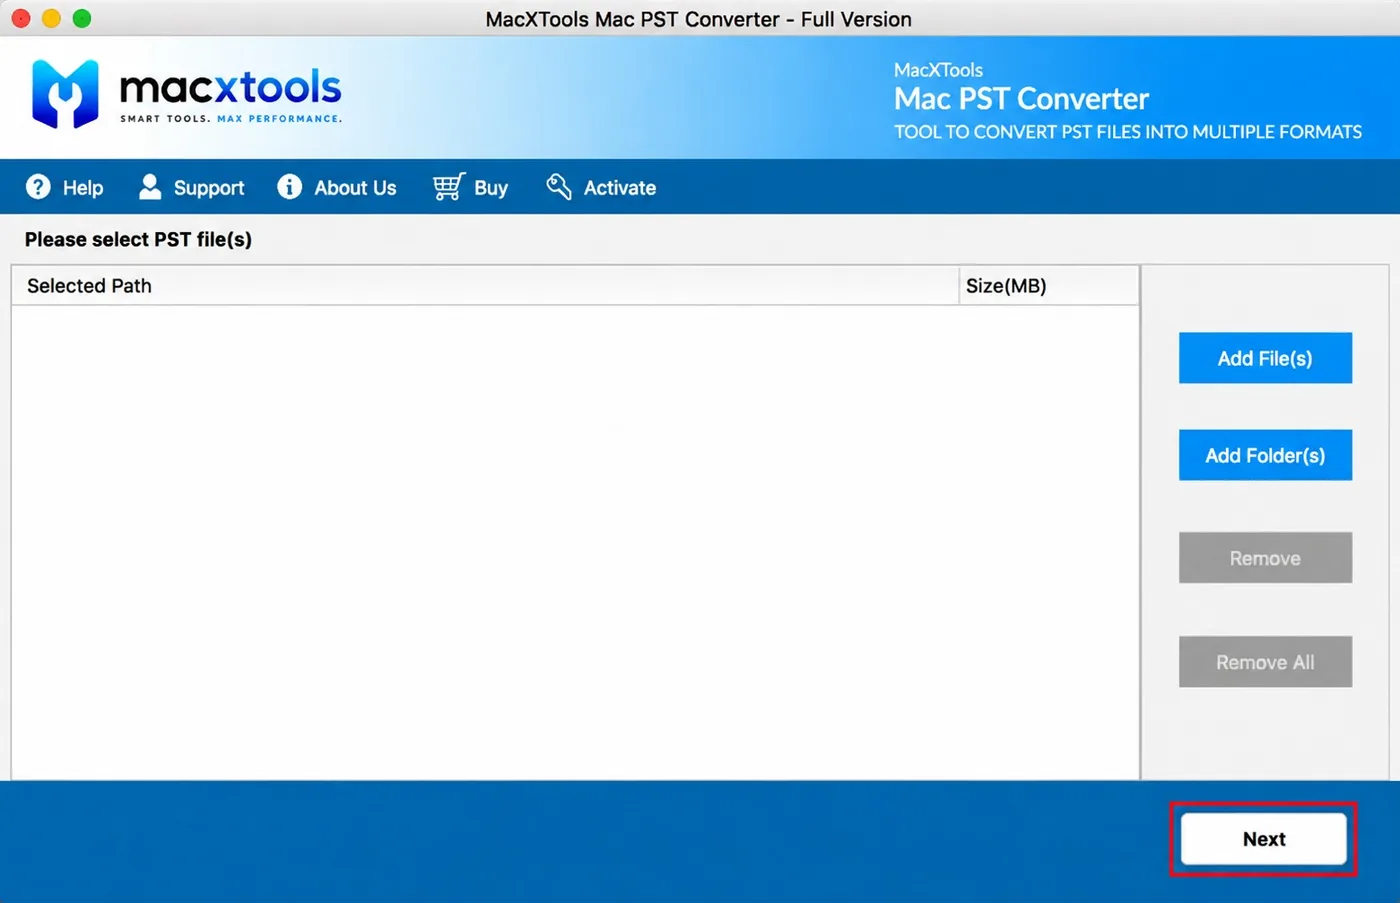
Task: Proceed with the Next button
Action: tap(1264, 839)
